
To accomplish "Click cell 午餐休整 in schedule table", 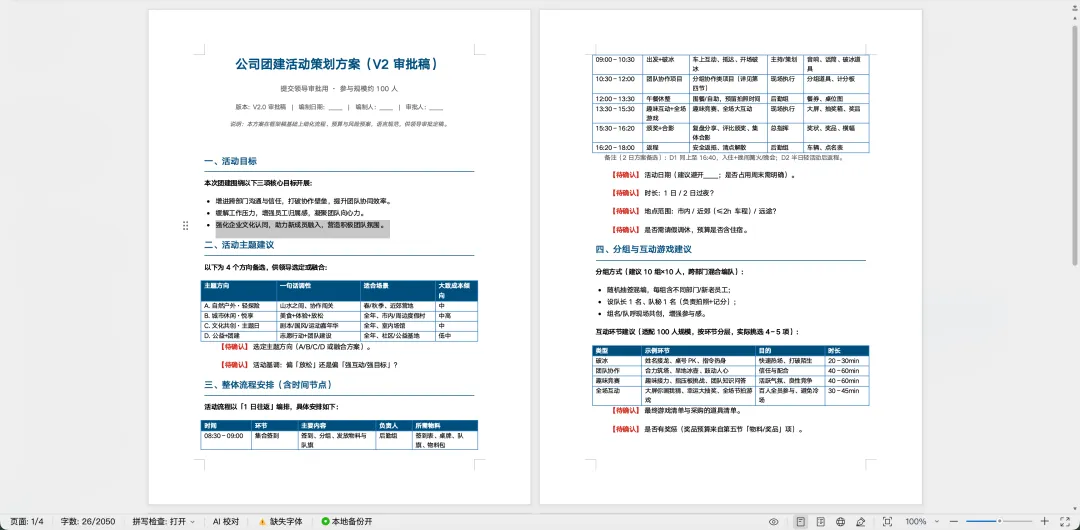I will pos(666,99).
